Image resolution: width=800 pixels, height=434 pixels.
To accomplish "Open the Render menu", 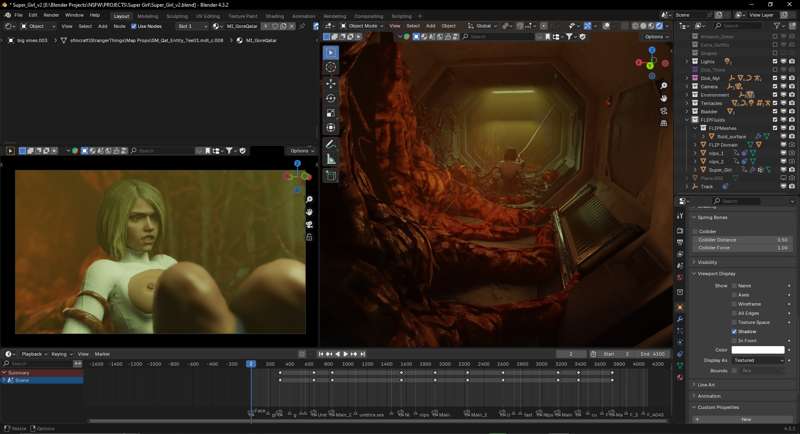I will (x=51, y=15).
